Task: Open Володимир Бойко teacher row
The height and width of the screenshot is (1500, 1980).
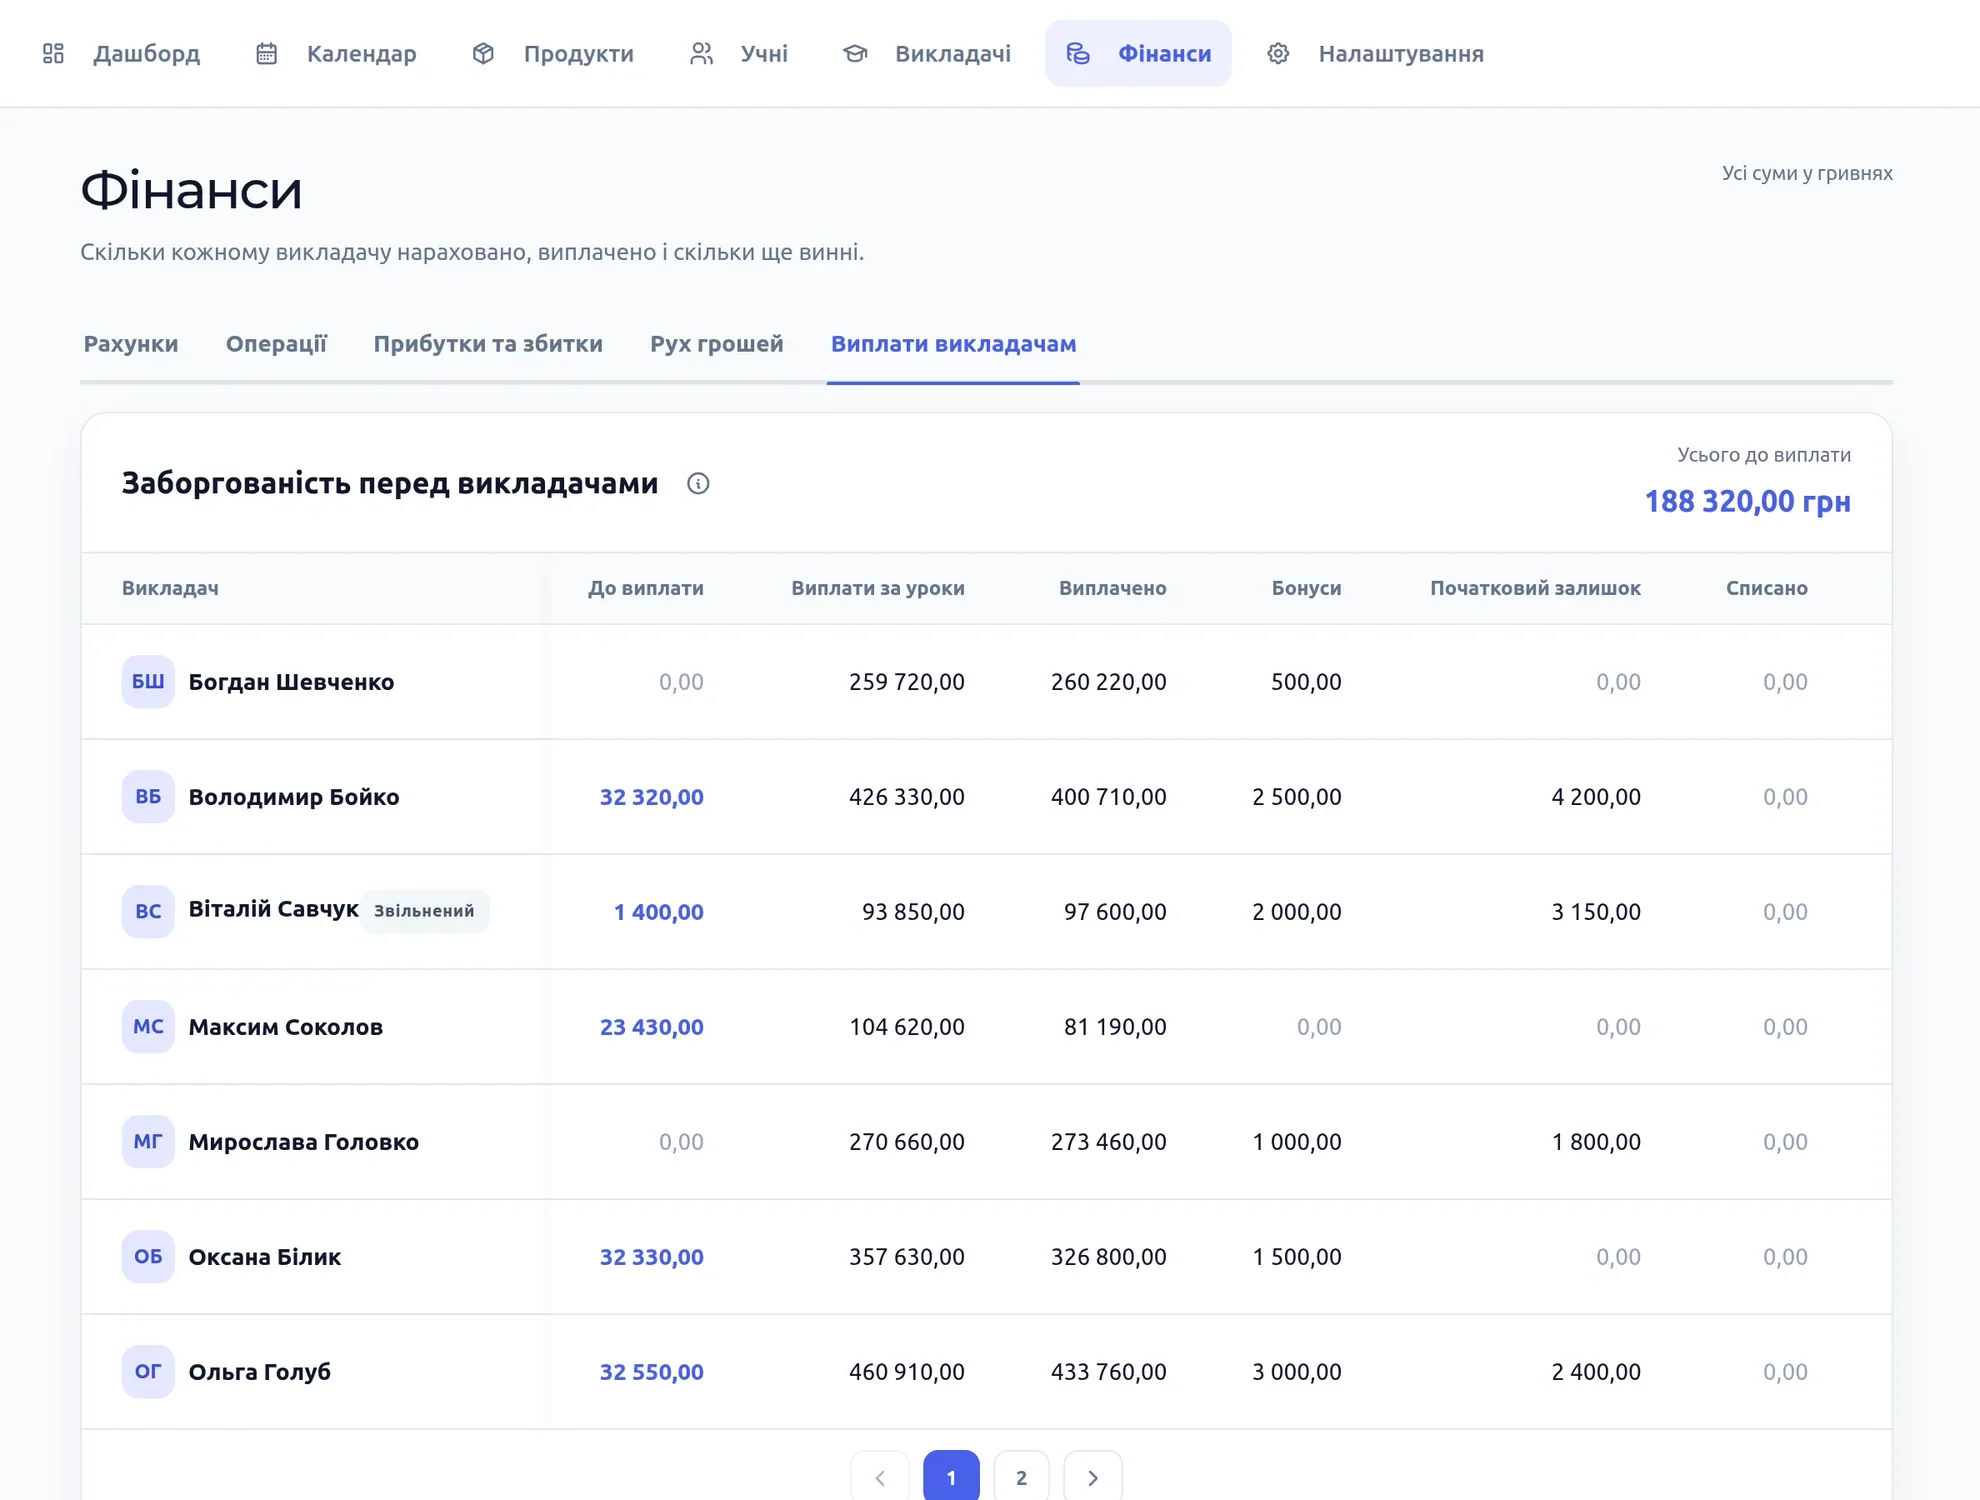Action: click(x=986, y=797)
